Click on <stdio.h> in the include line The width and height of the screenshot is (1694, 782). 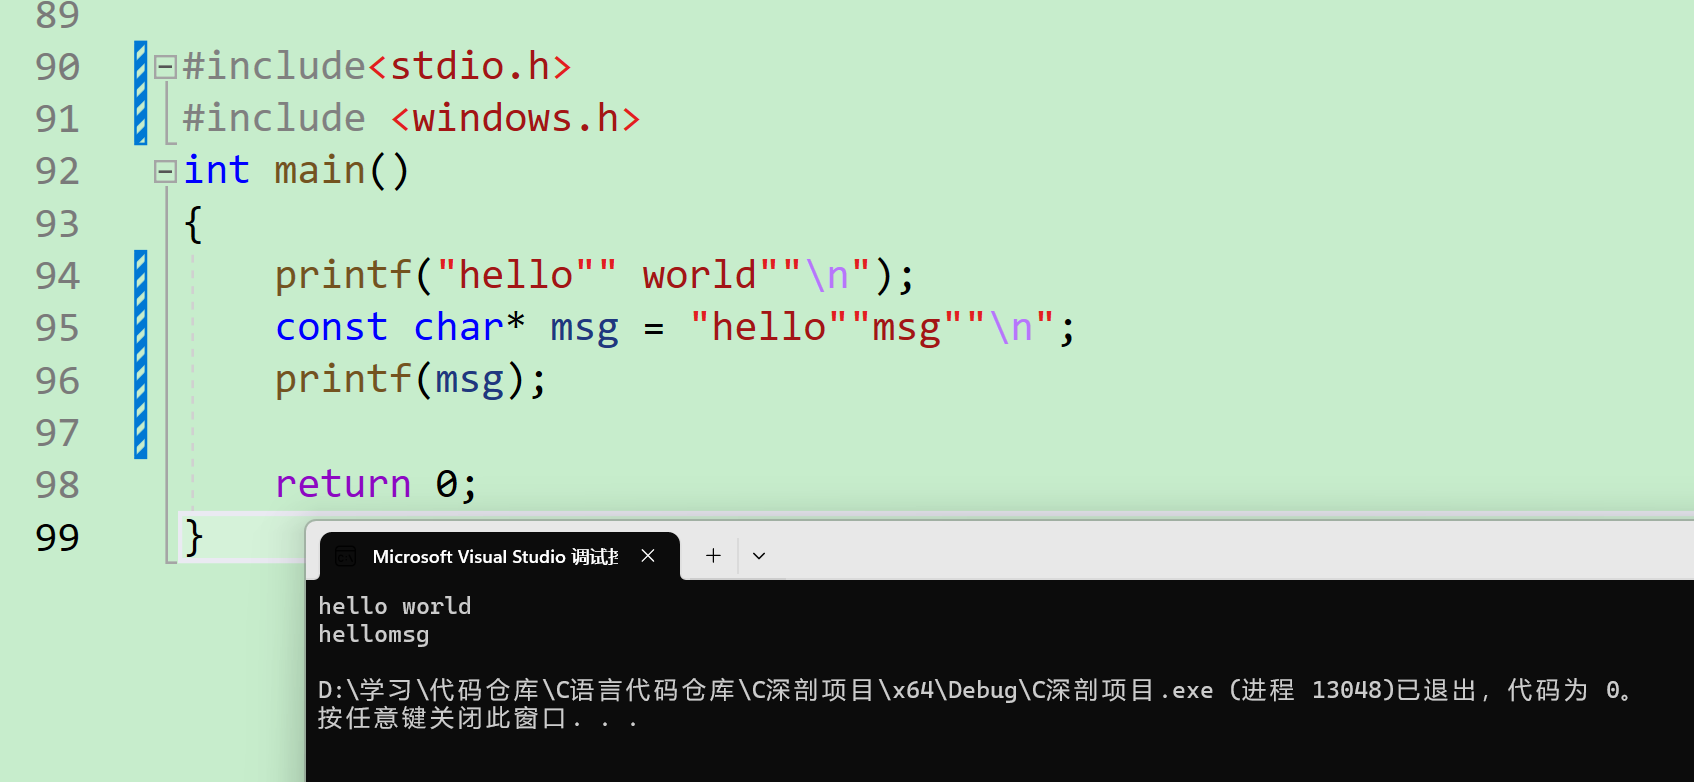pos(470,66)
